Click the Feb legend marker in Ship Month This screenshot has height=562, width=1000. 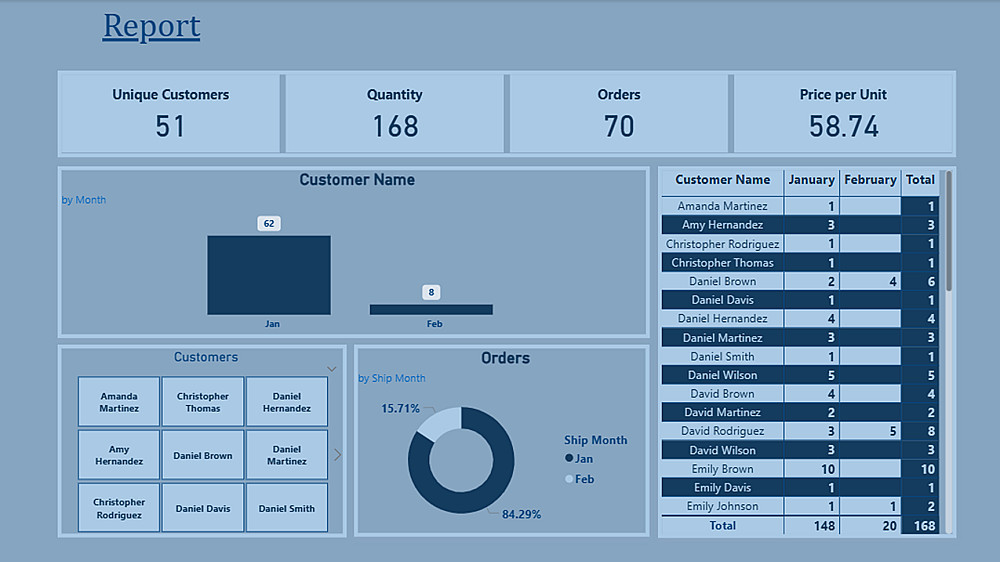pos(569,478)
